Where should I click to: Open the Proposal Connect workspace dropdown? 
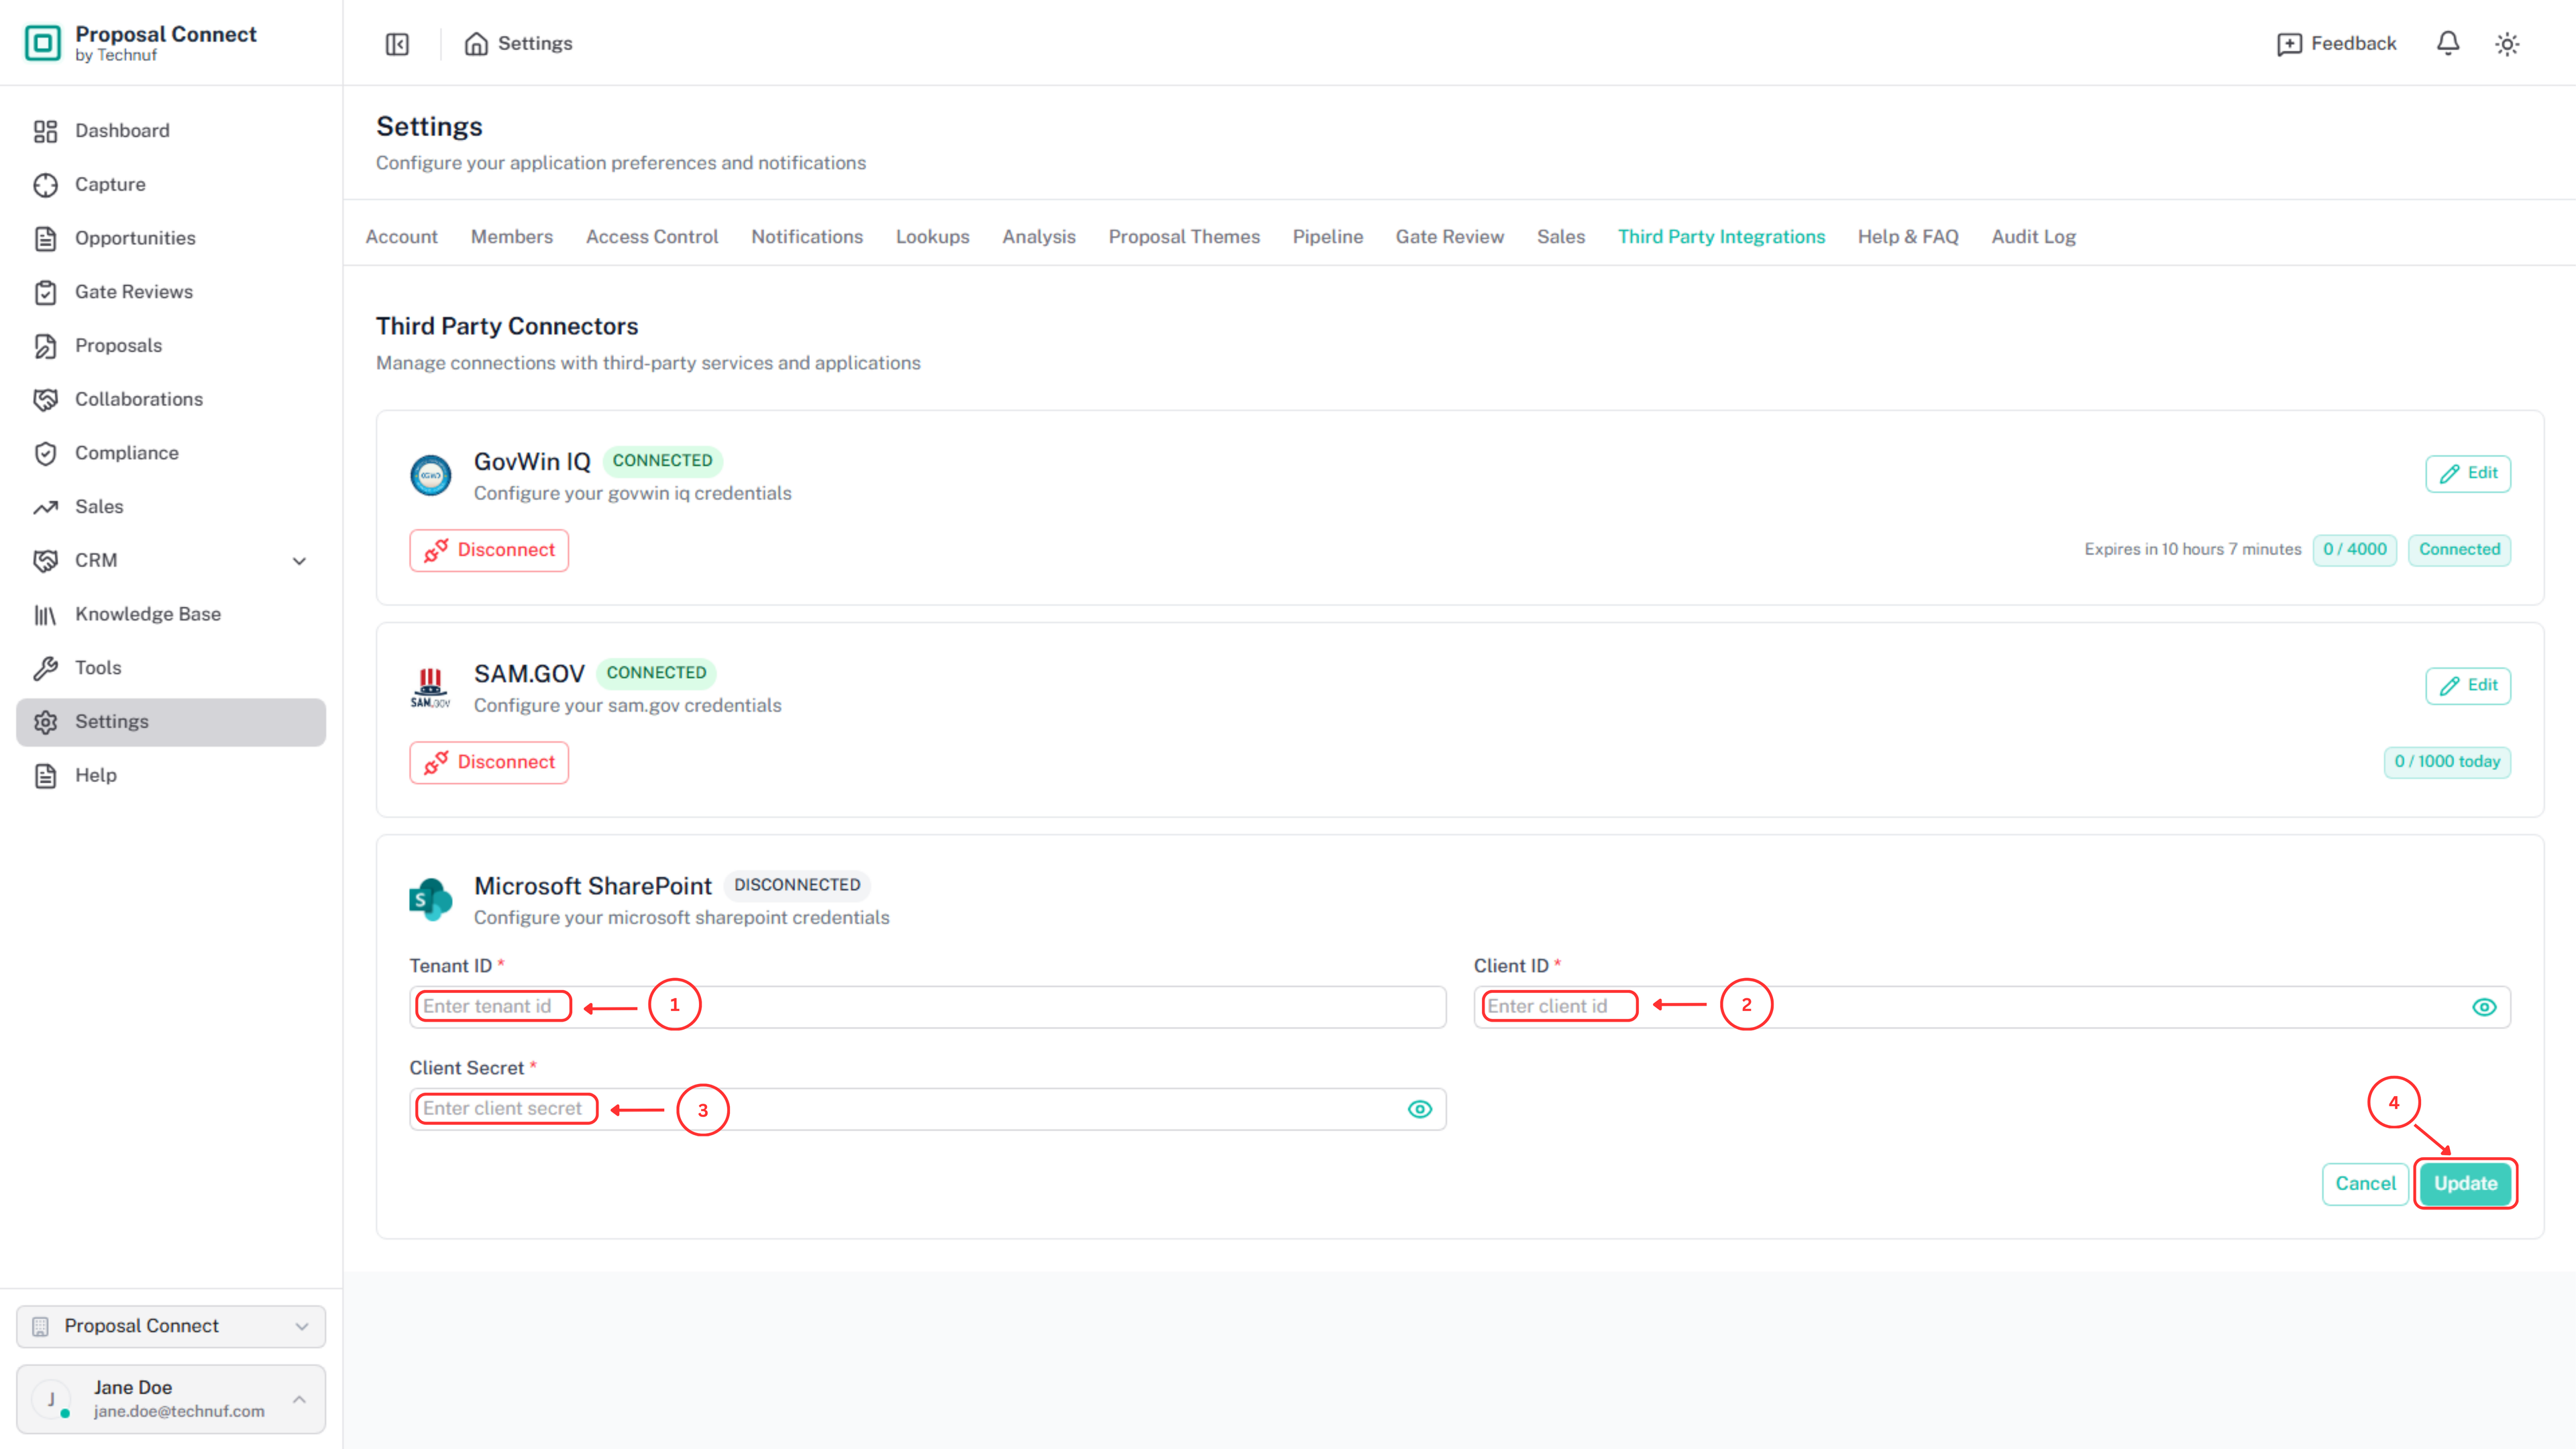click(171, 1326)
